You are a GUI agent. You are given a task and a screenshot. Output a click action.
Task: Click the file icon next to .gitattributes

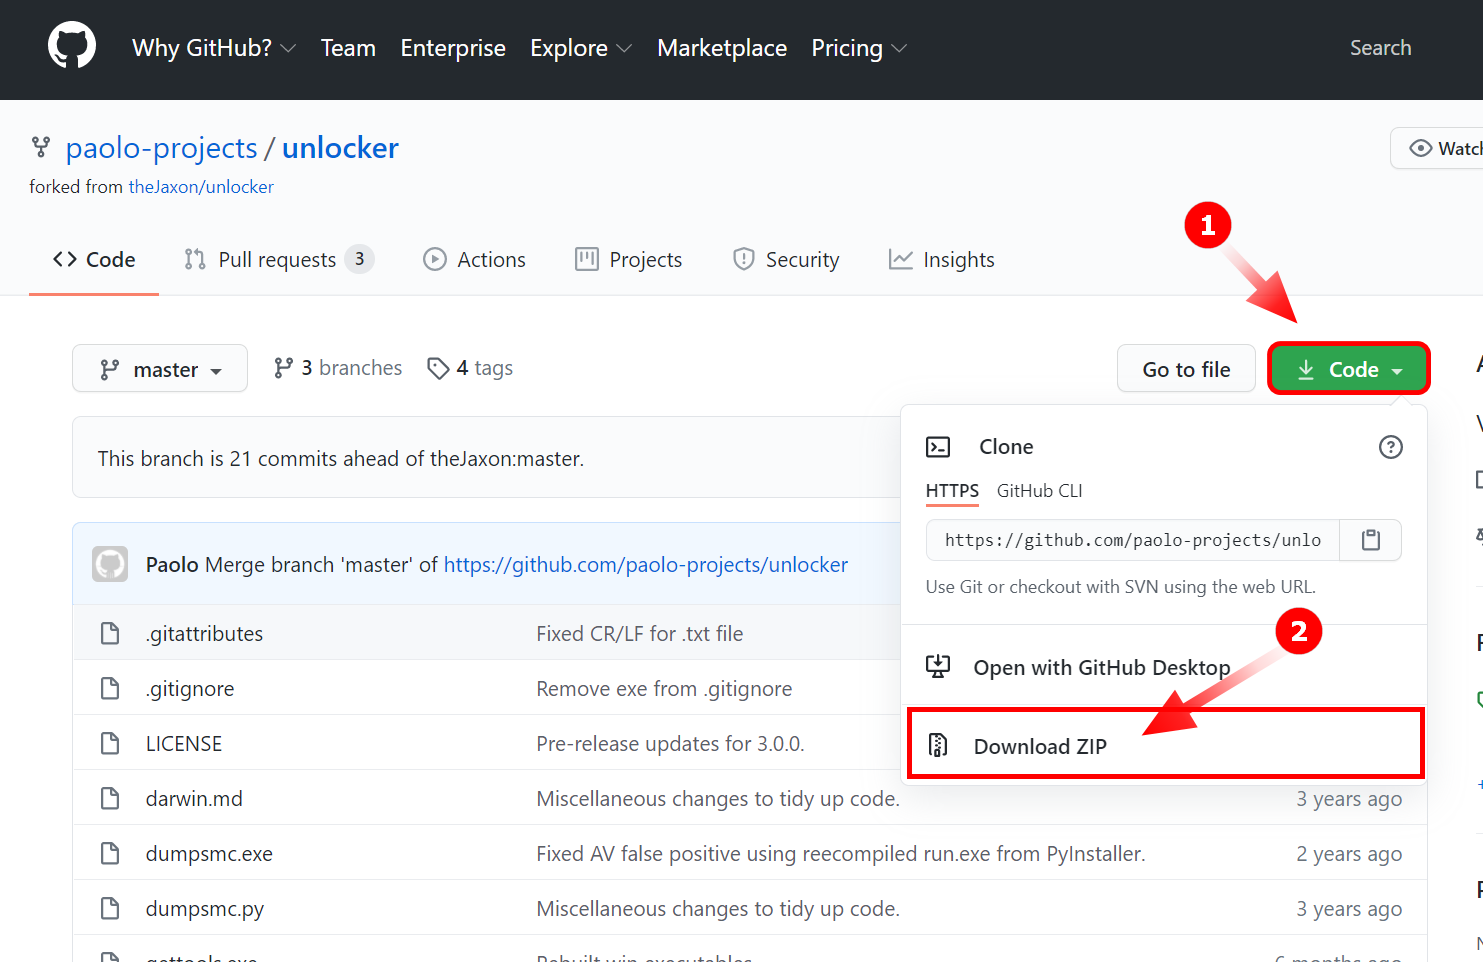pyautogui.click(x=110, y=633)
